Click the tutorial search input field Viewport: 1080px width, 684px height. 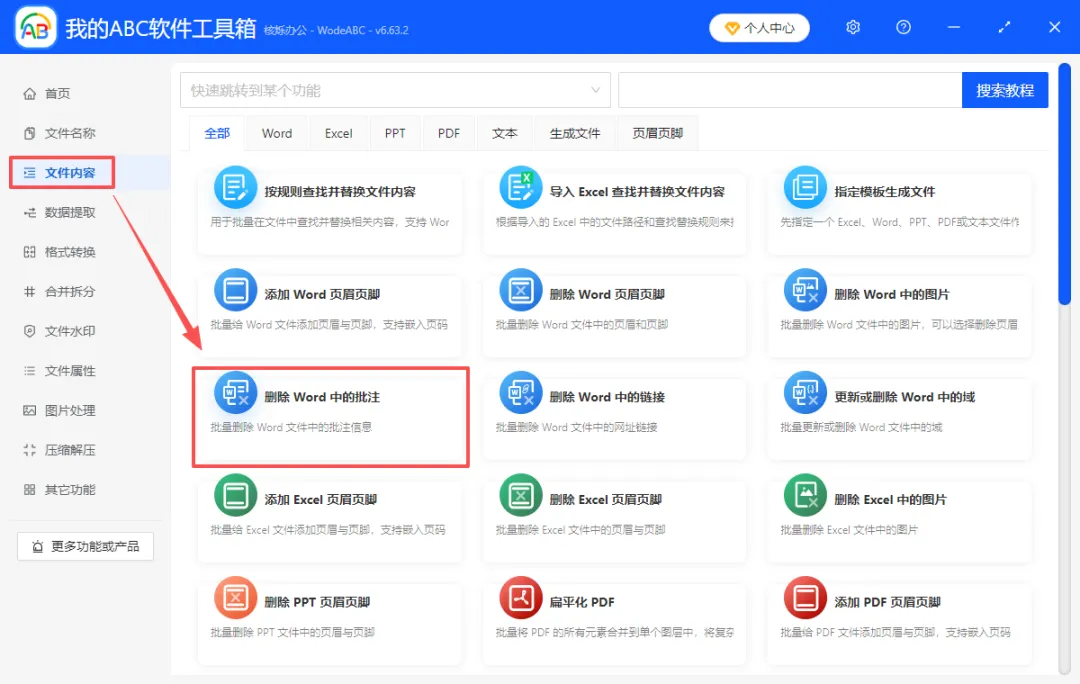(790, 90)
